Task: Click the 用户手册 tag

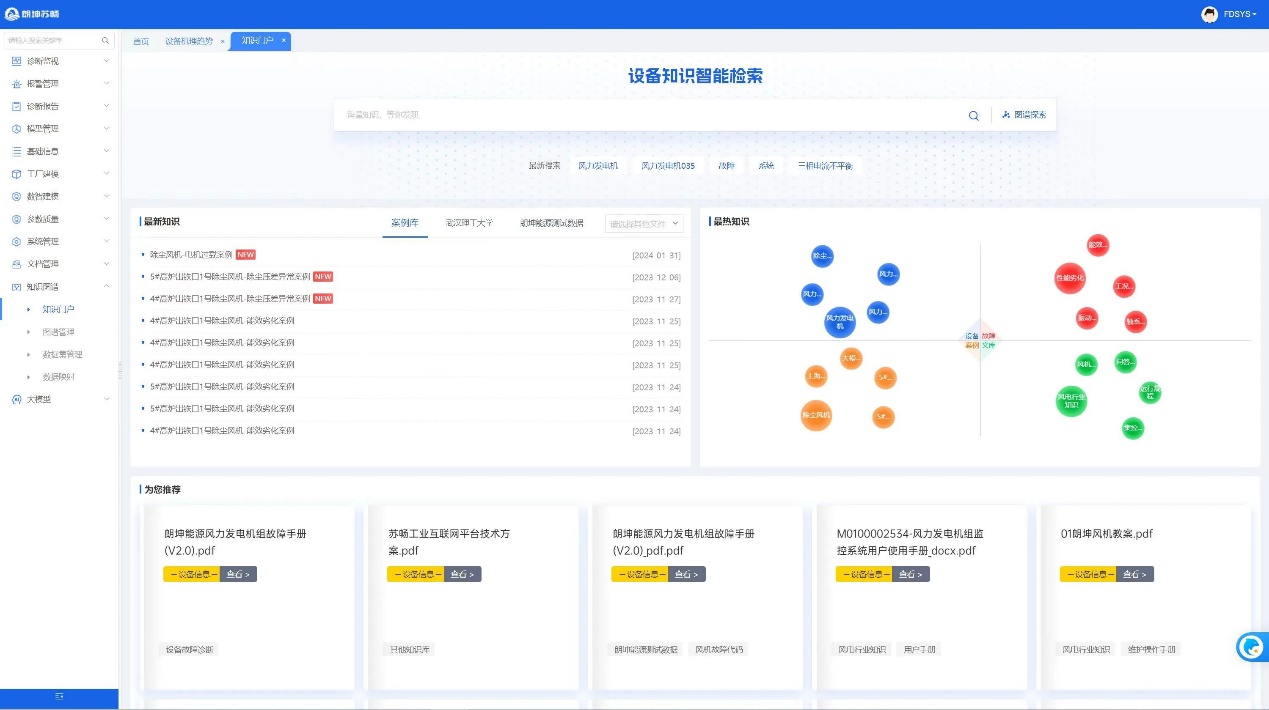Action: (x=917, y=650)
